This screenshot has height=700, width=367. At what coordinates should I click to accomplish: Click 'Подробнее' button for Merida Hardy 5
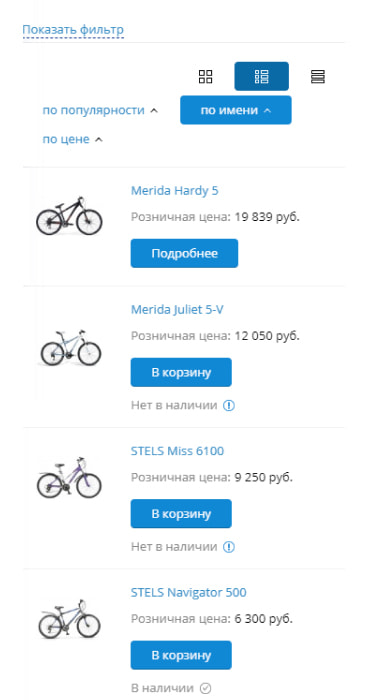pos(184,254)
